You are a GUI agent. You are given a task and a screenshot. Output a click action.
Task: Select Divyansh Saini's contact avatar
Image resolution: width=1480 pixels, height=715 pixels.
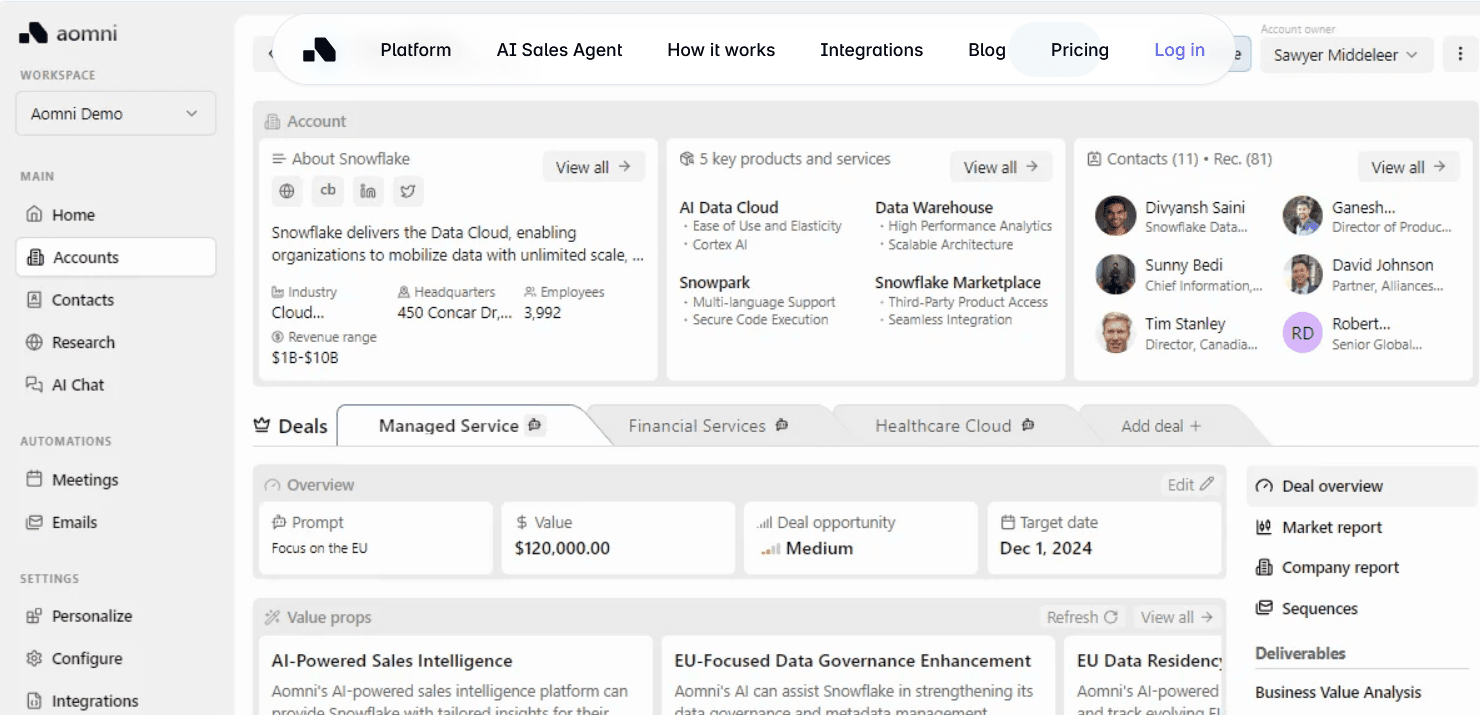coord(1115,216)
